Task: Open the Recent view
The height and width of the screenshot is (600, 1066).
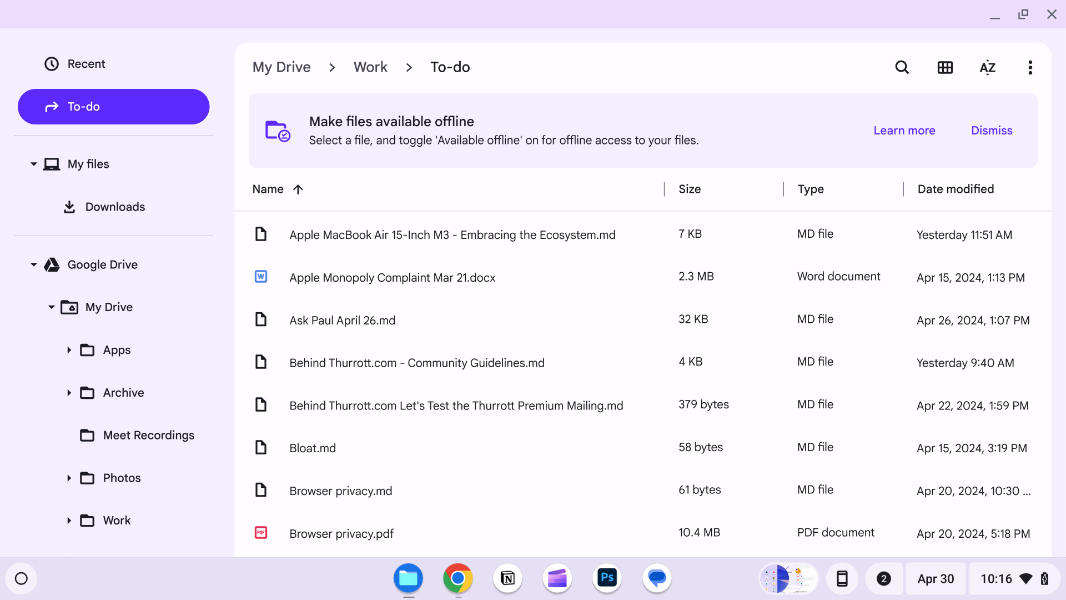Action: pos(75,63)
